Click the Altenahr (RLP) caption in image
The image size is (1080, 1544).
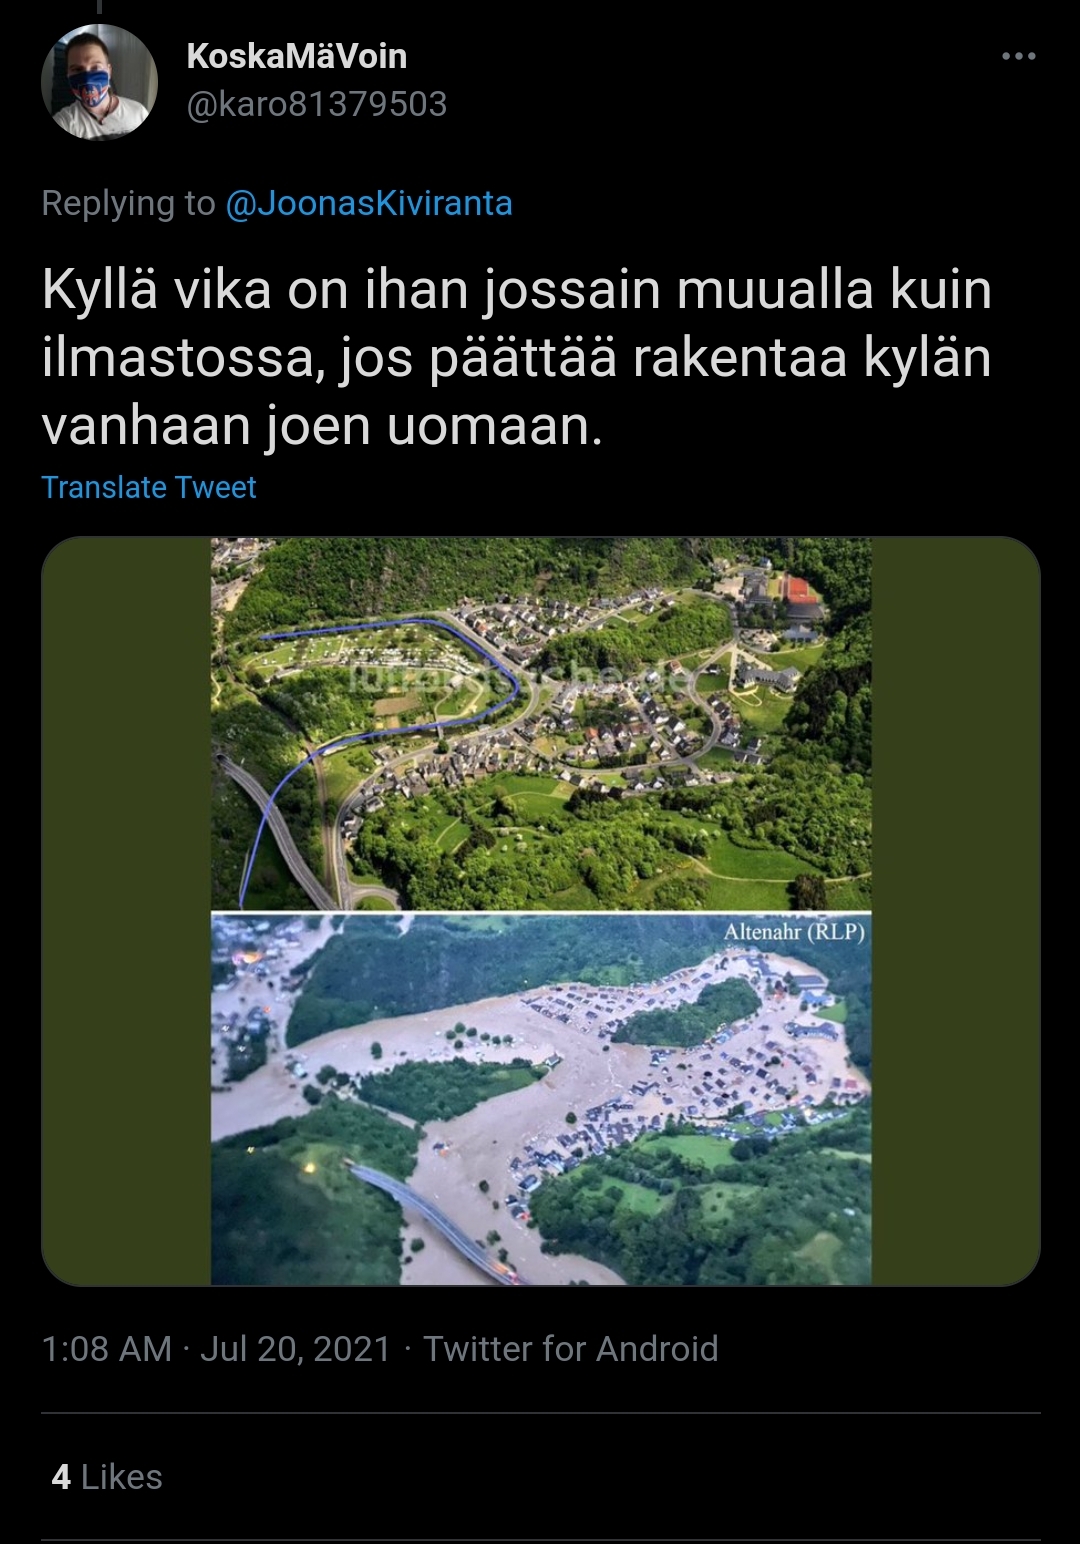[x=794, y=932]
